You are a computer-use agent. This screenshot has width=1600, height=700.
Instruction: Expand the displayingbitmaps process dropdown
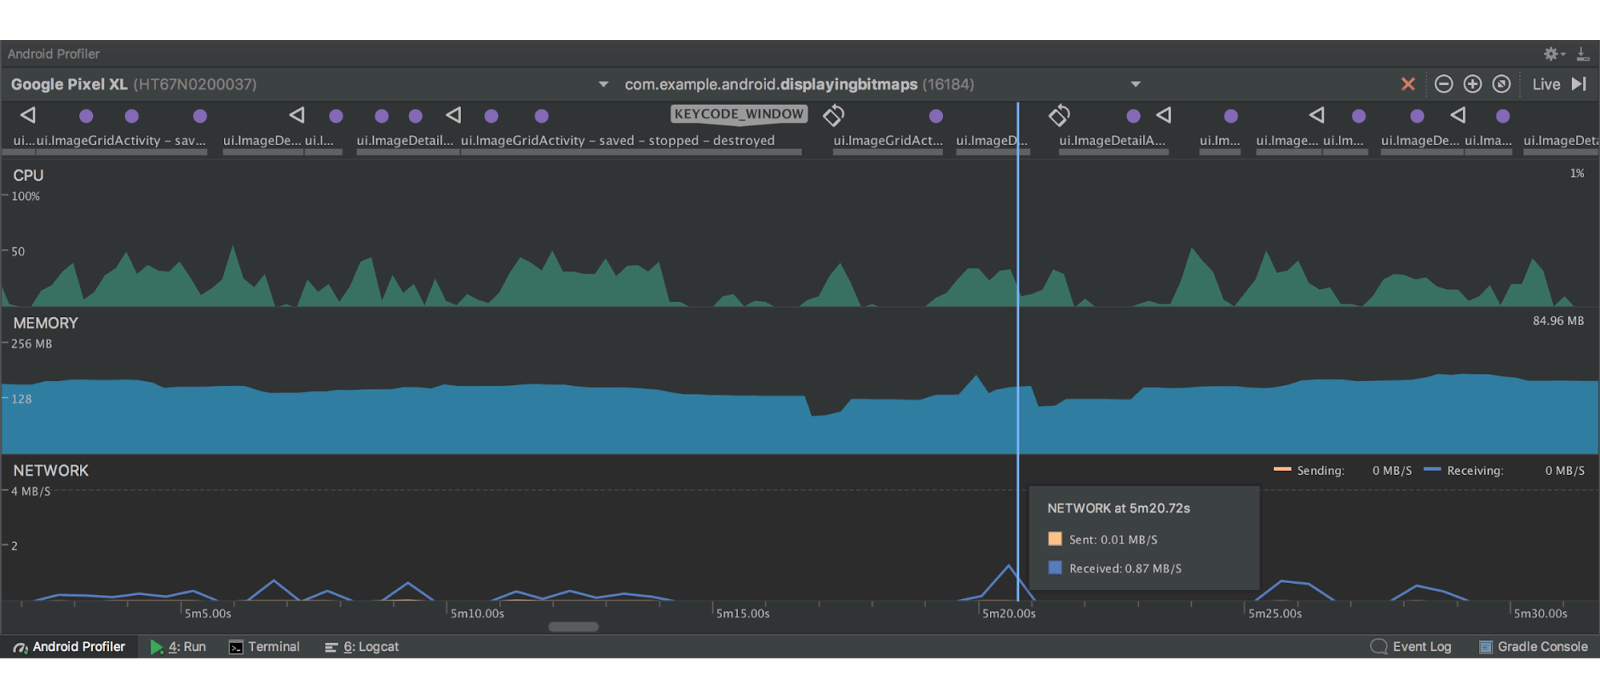1135,85
